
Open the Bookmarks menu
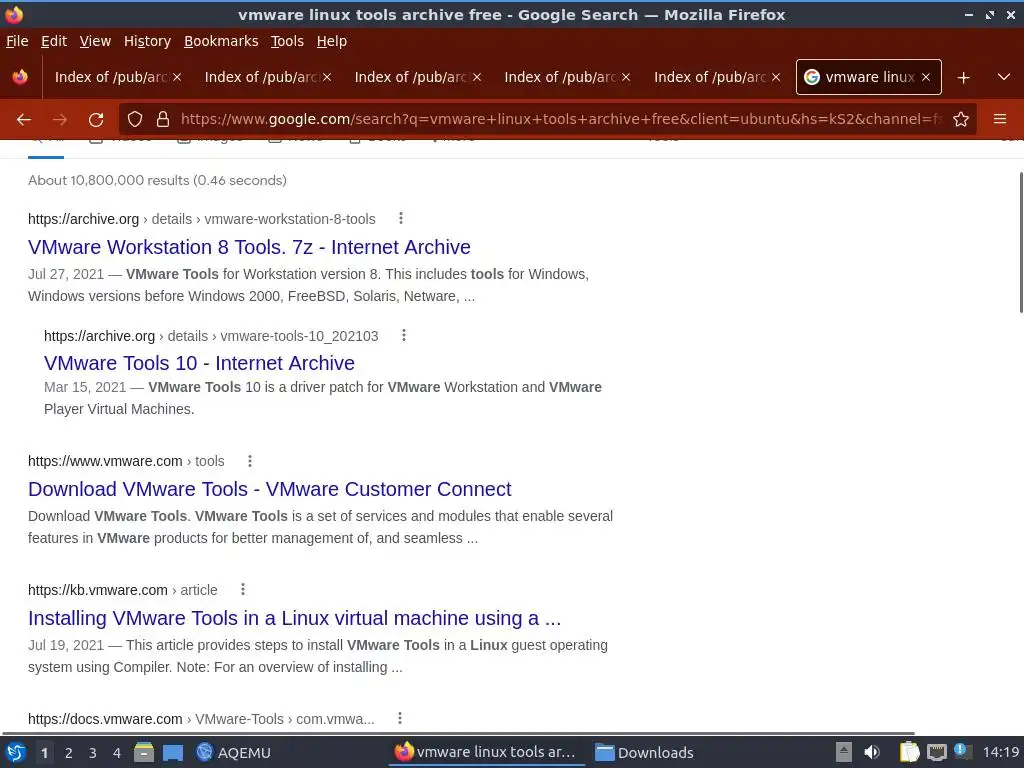[221, 41]
